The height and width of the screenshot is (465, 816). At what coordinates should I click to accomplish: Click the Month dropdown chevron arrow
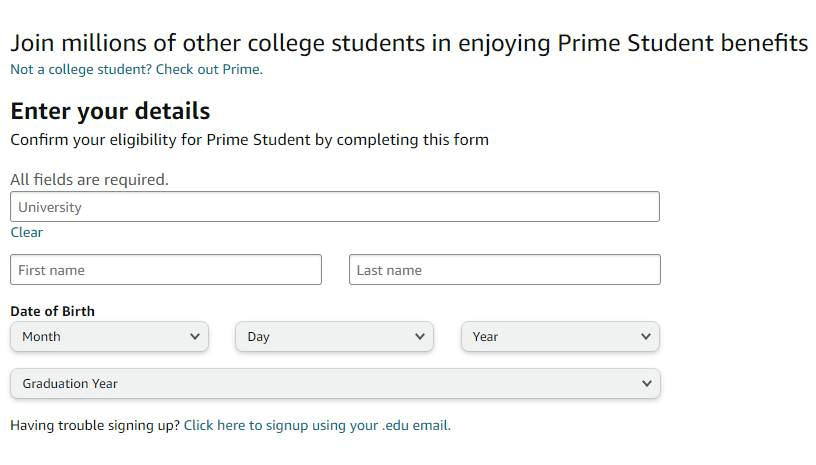click(x=194, y=337)
